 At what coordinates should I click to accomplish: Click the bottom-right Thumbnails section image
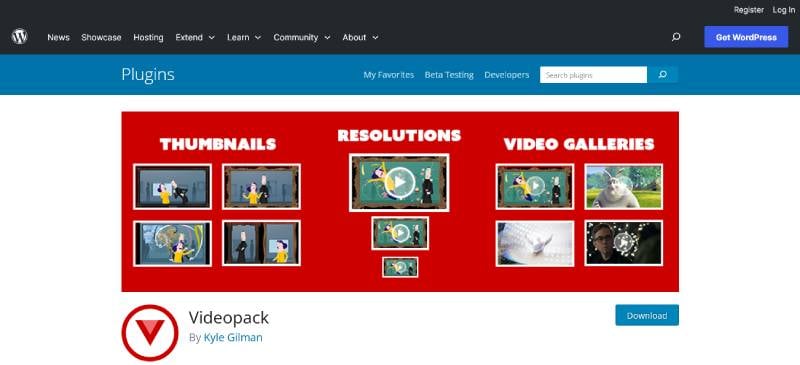point(261,243)
